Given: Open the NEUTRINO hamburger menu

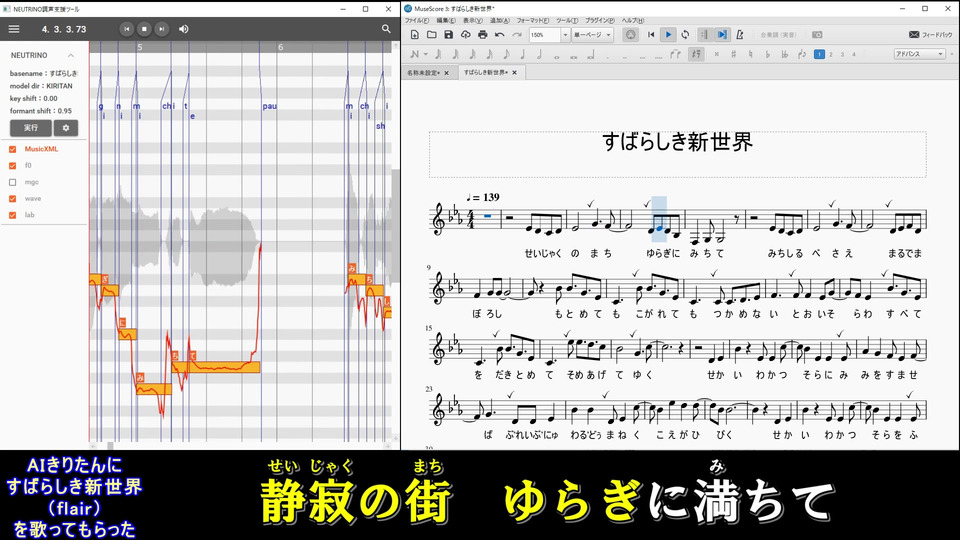Looking at the screenshot, I should click(x=13, y=29).
